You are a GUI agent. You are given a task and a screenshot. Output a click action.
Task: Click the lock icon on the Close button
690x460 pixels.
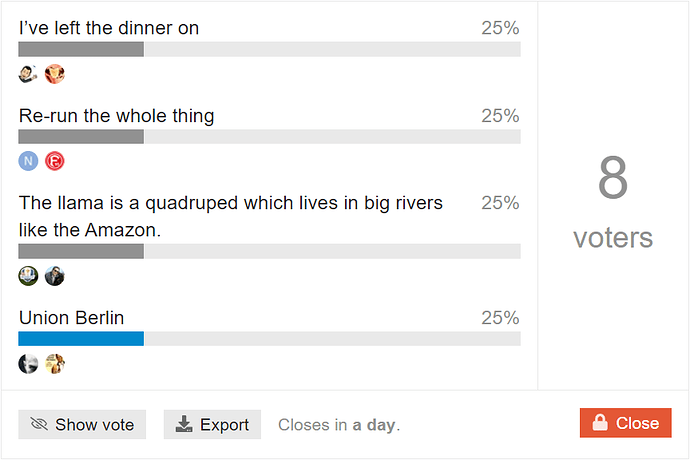(599, 423)
